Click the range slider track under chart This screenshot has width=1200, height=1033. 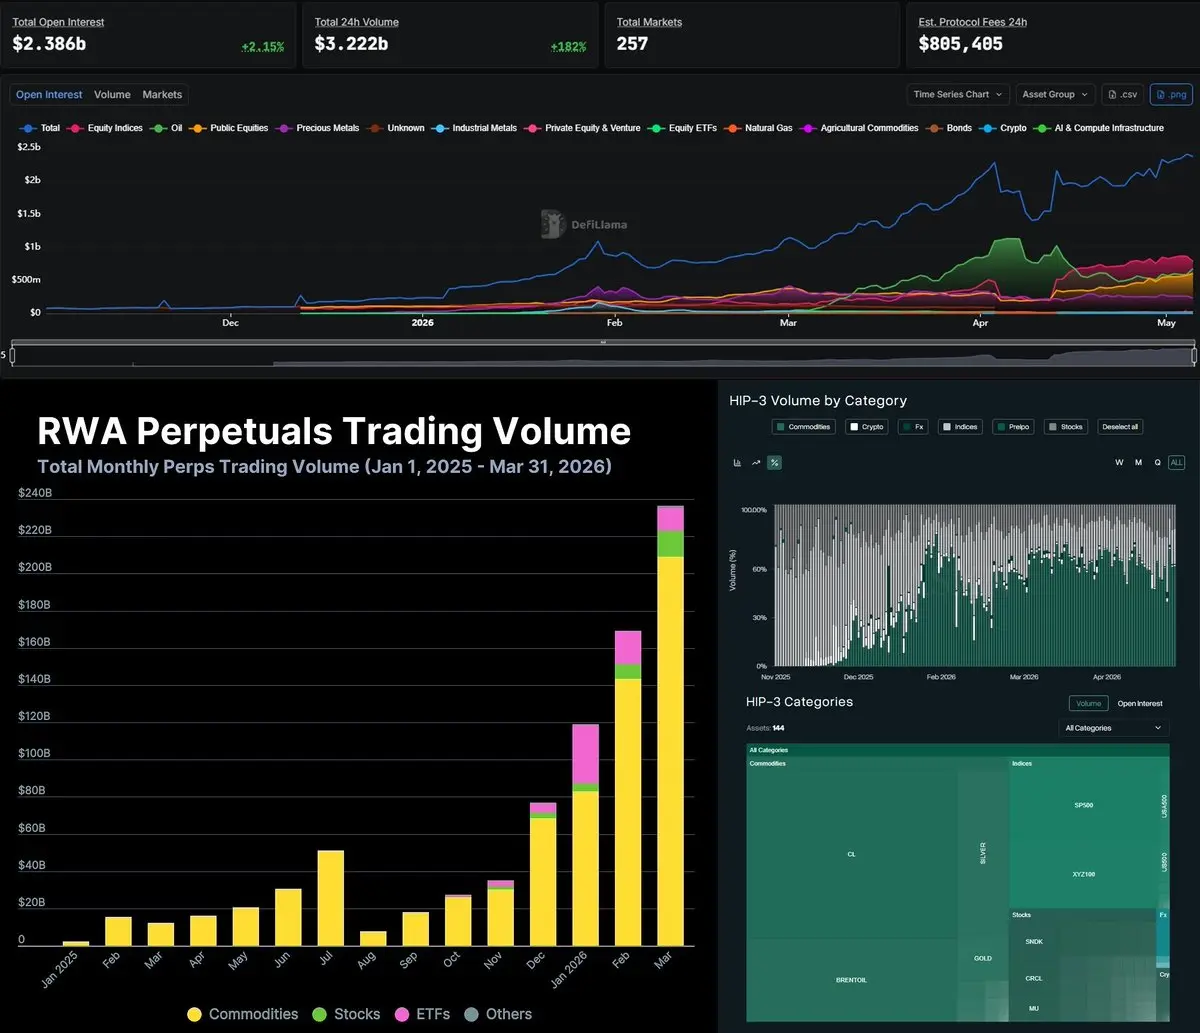pyautogui.click(x=602, y=354)
